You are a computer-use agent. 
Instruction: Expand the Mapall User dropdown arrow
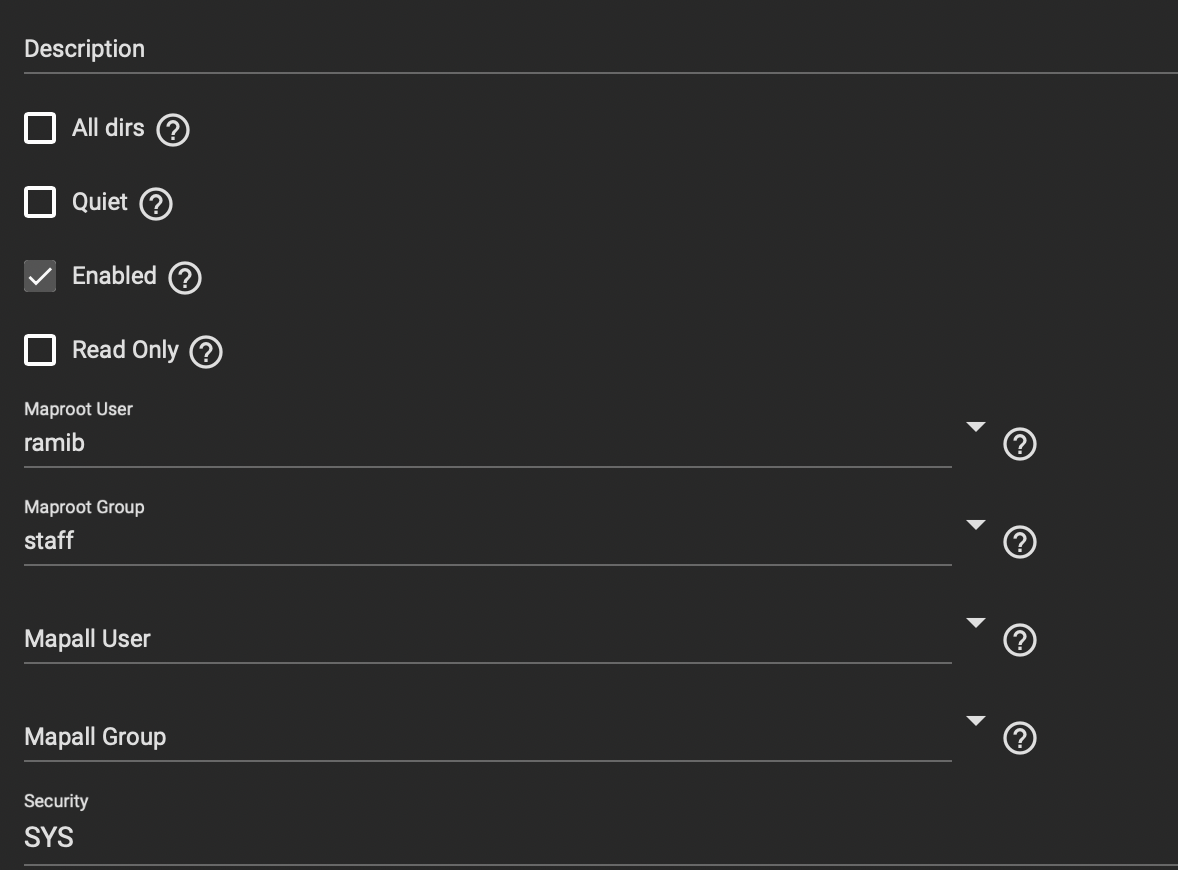(975, 622)
